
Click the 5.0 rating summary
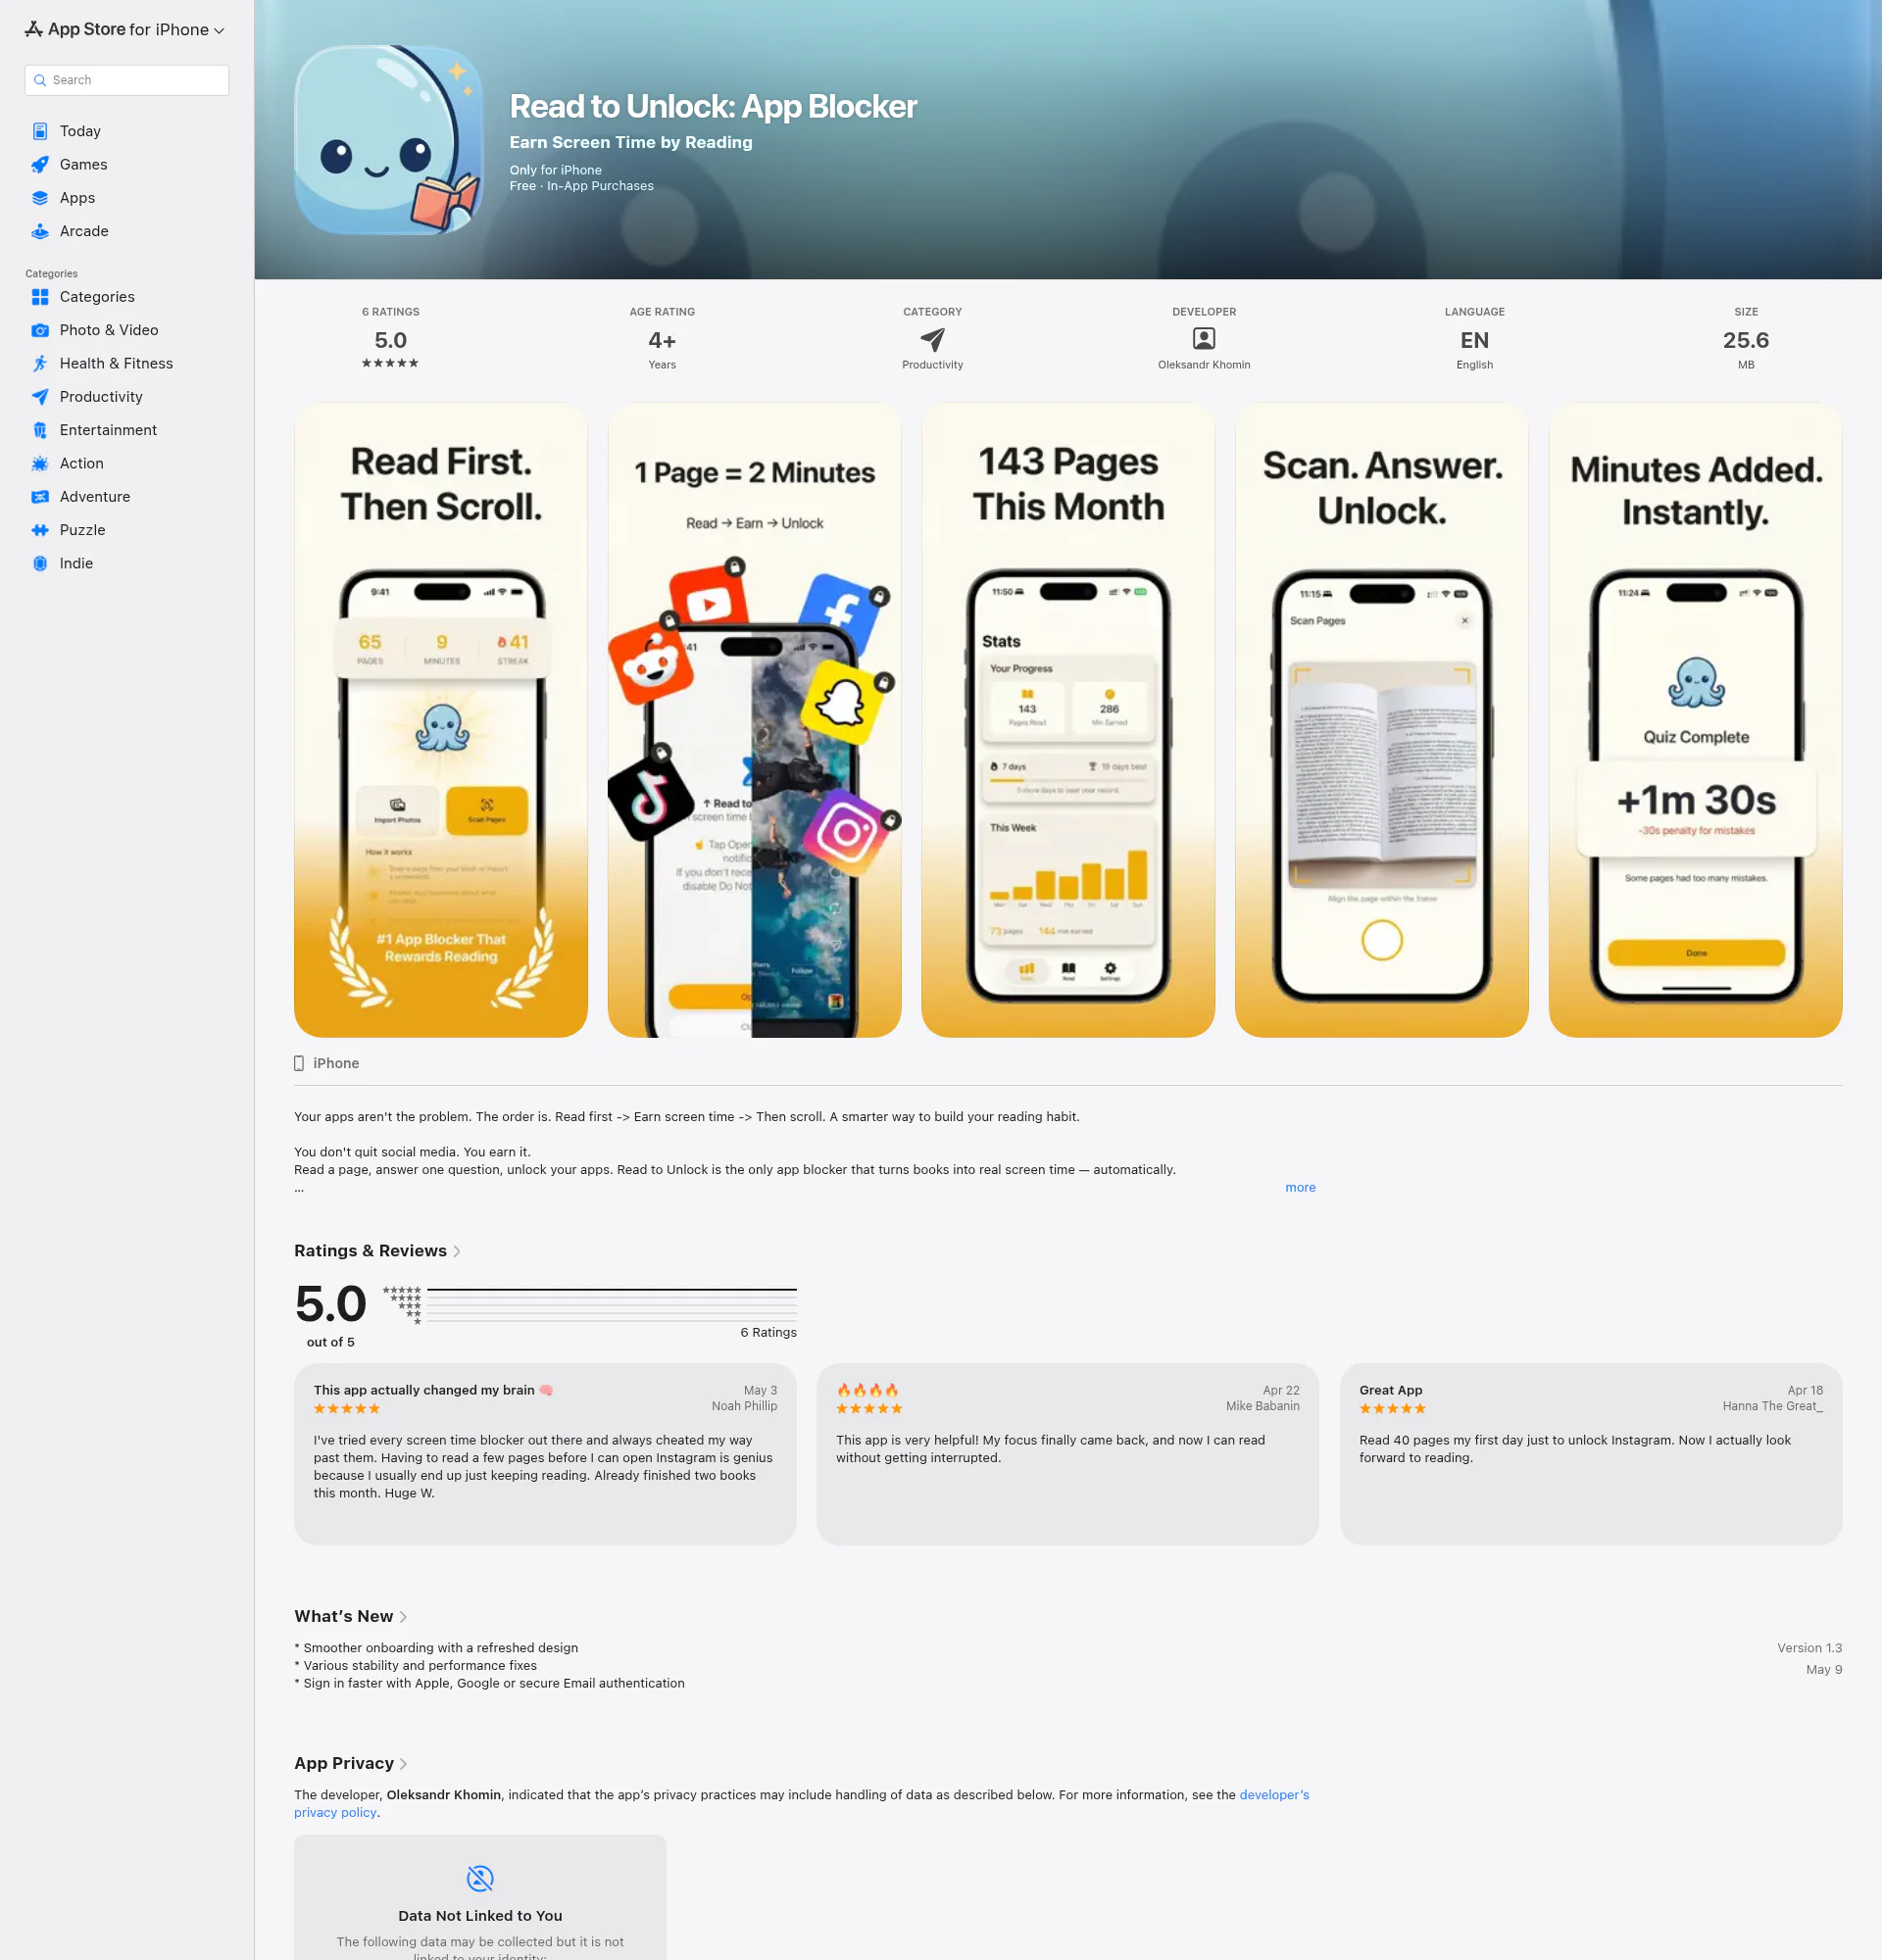click(x=331, y=1304)
